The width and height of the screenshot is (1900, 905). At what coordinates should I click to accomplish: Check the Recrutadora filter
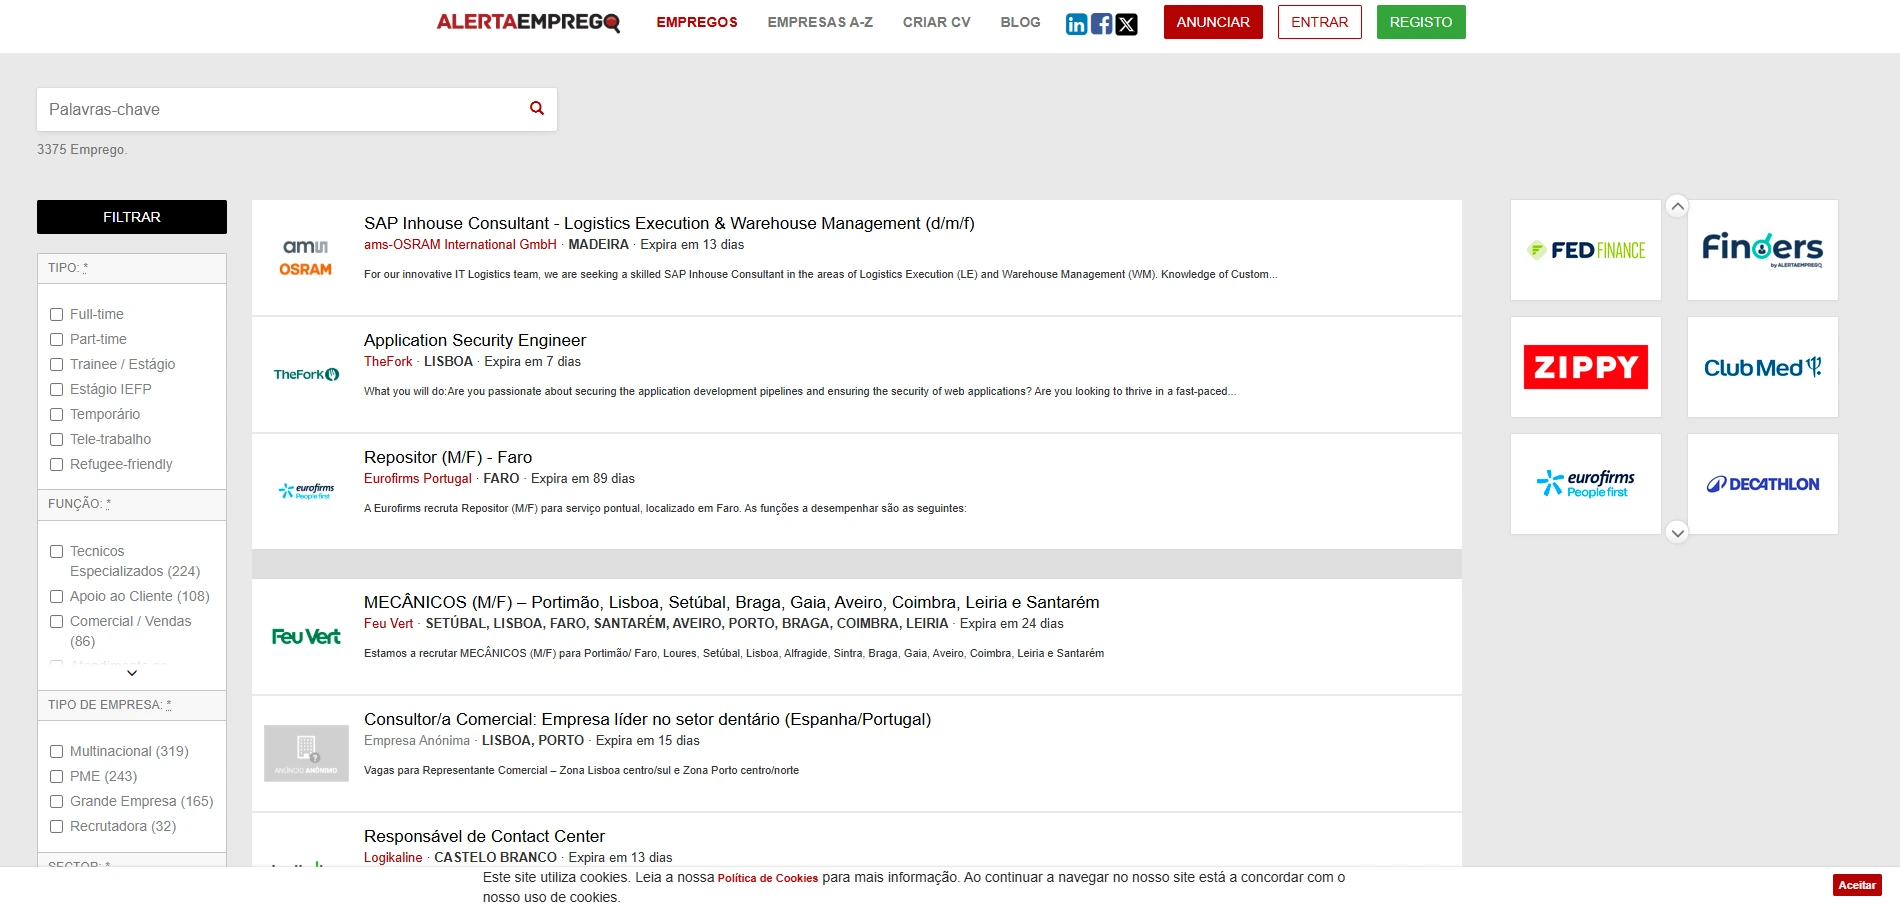coord(57,826)
